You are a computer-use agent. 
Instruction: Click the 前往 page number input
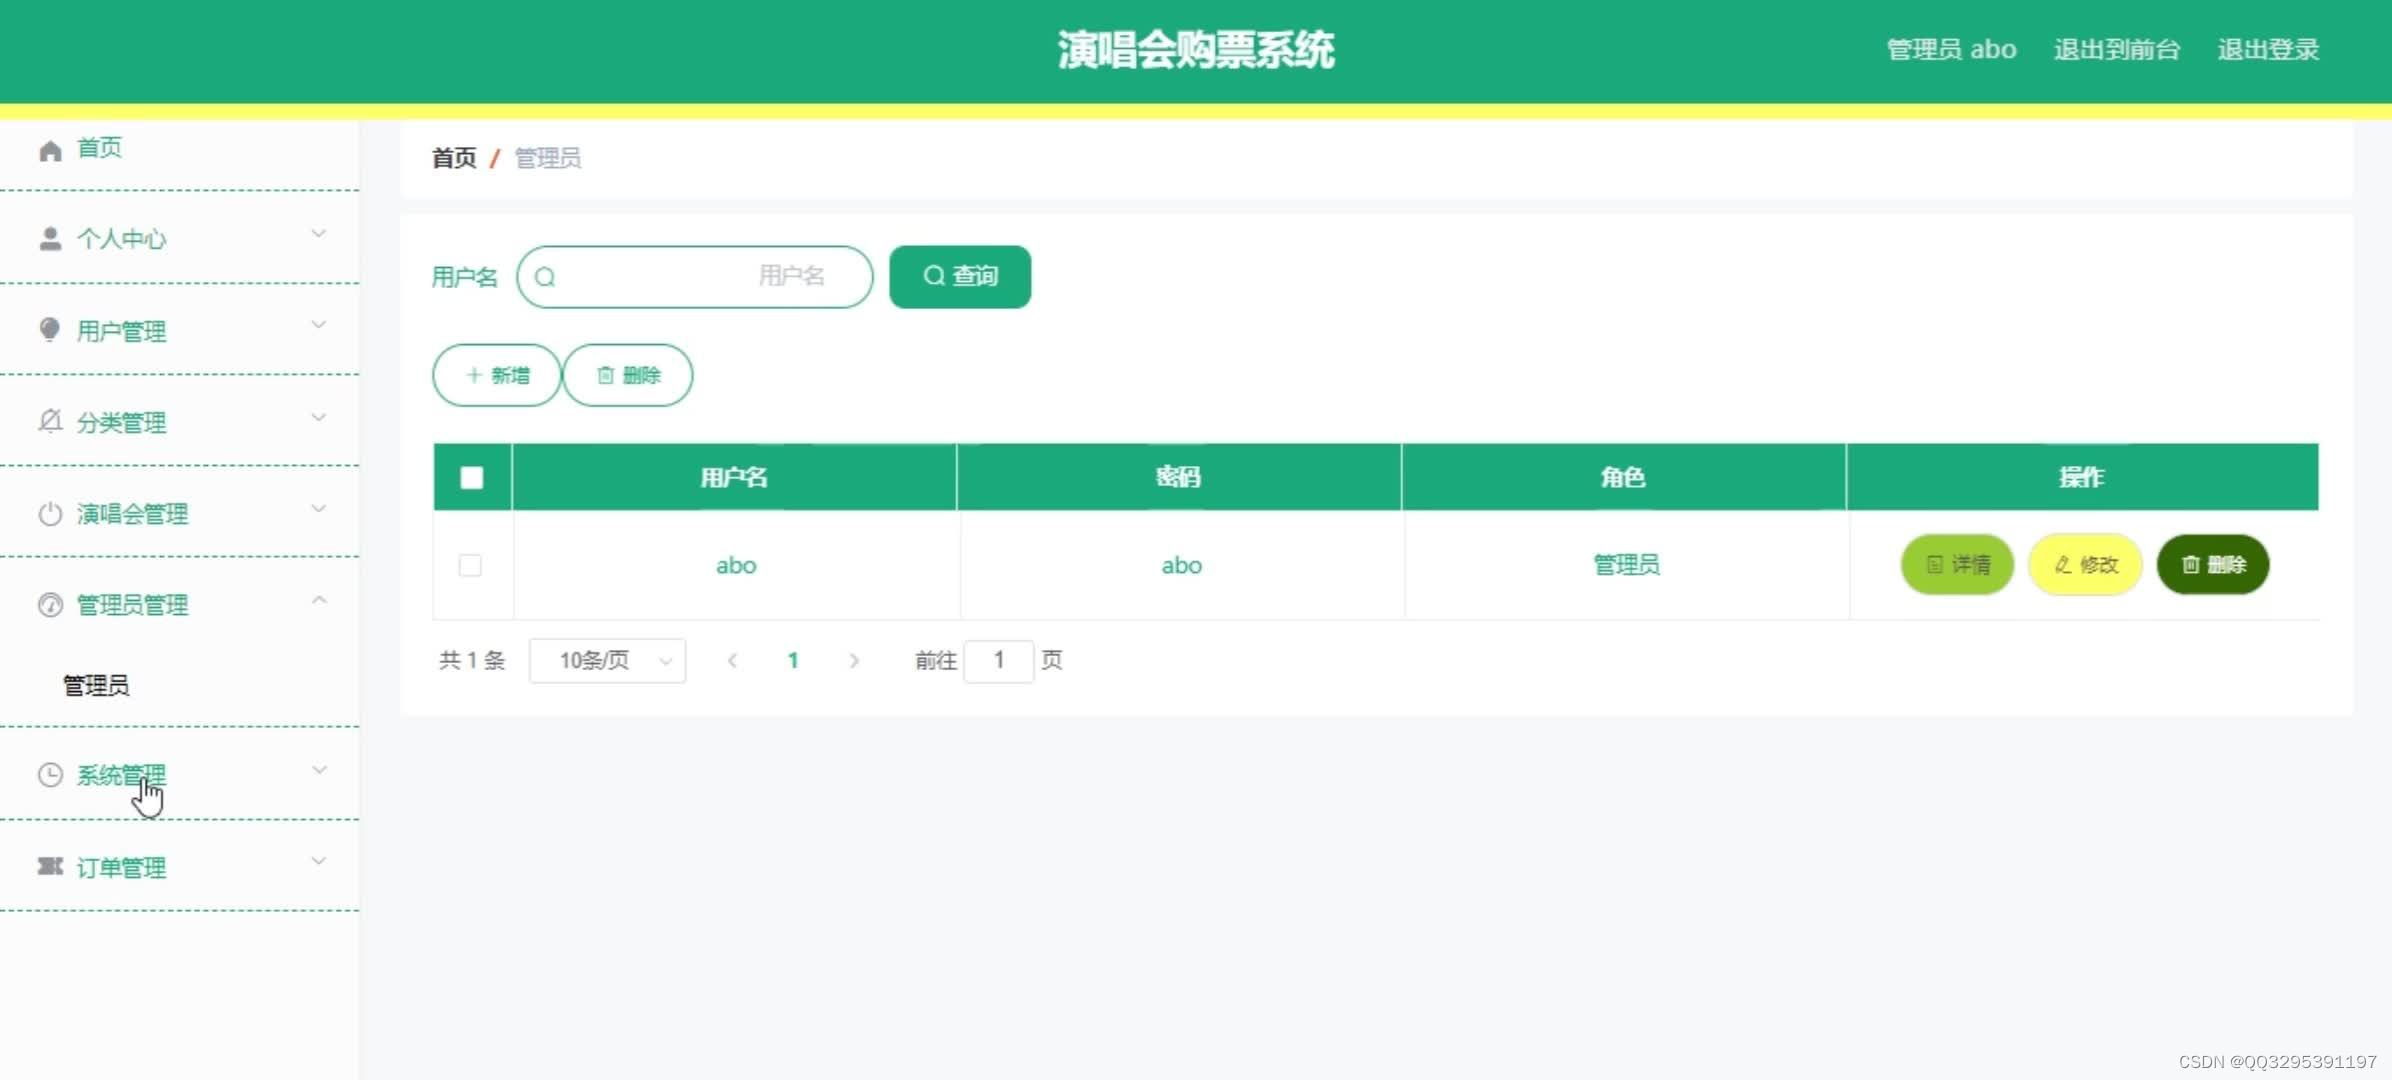pyautogui.click(x=998, y=661)
